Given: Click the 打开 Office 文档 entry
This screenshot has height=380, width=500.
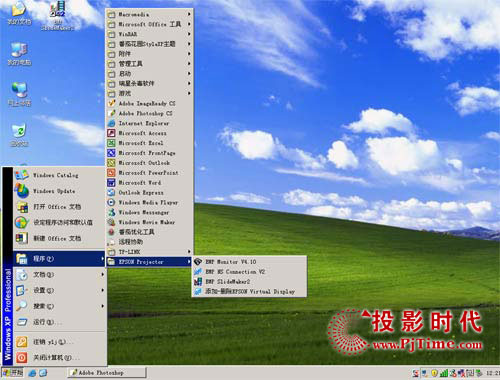Looking at the screenshot, I should pos(59,207).
